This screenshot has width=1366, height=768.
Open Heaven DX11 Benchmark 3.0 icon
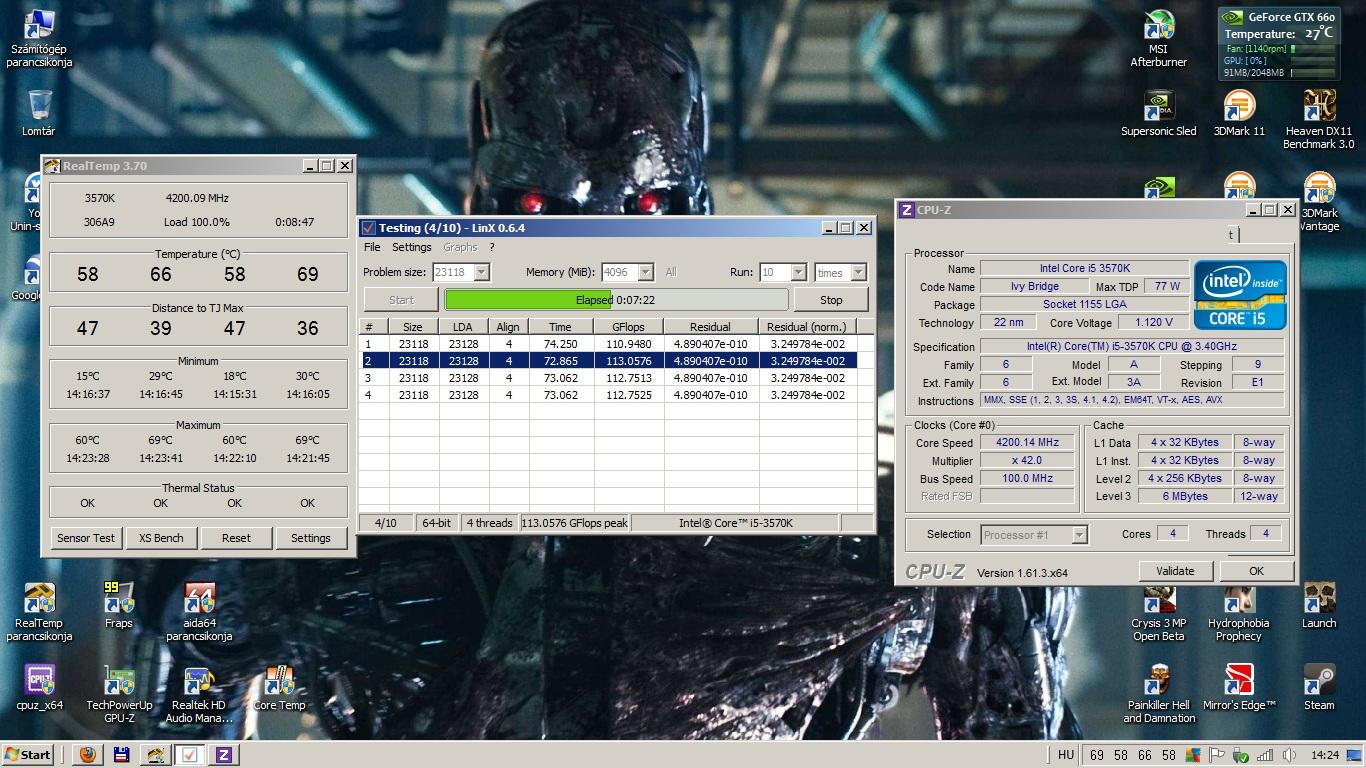[x=1319, y=120]
